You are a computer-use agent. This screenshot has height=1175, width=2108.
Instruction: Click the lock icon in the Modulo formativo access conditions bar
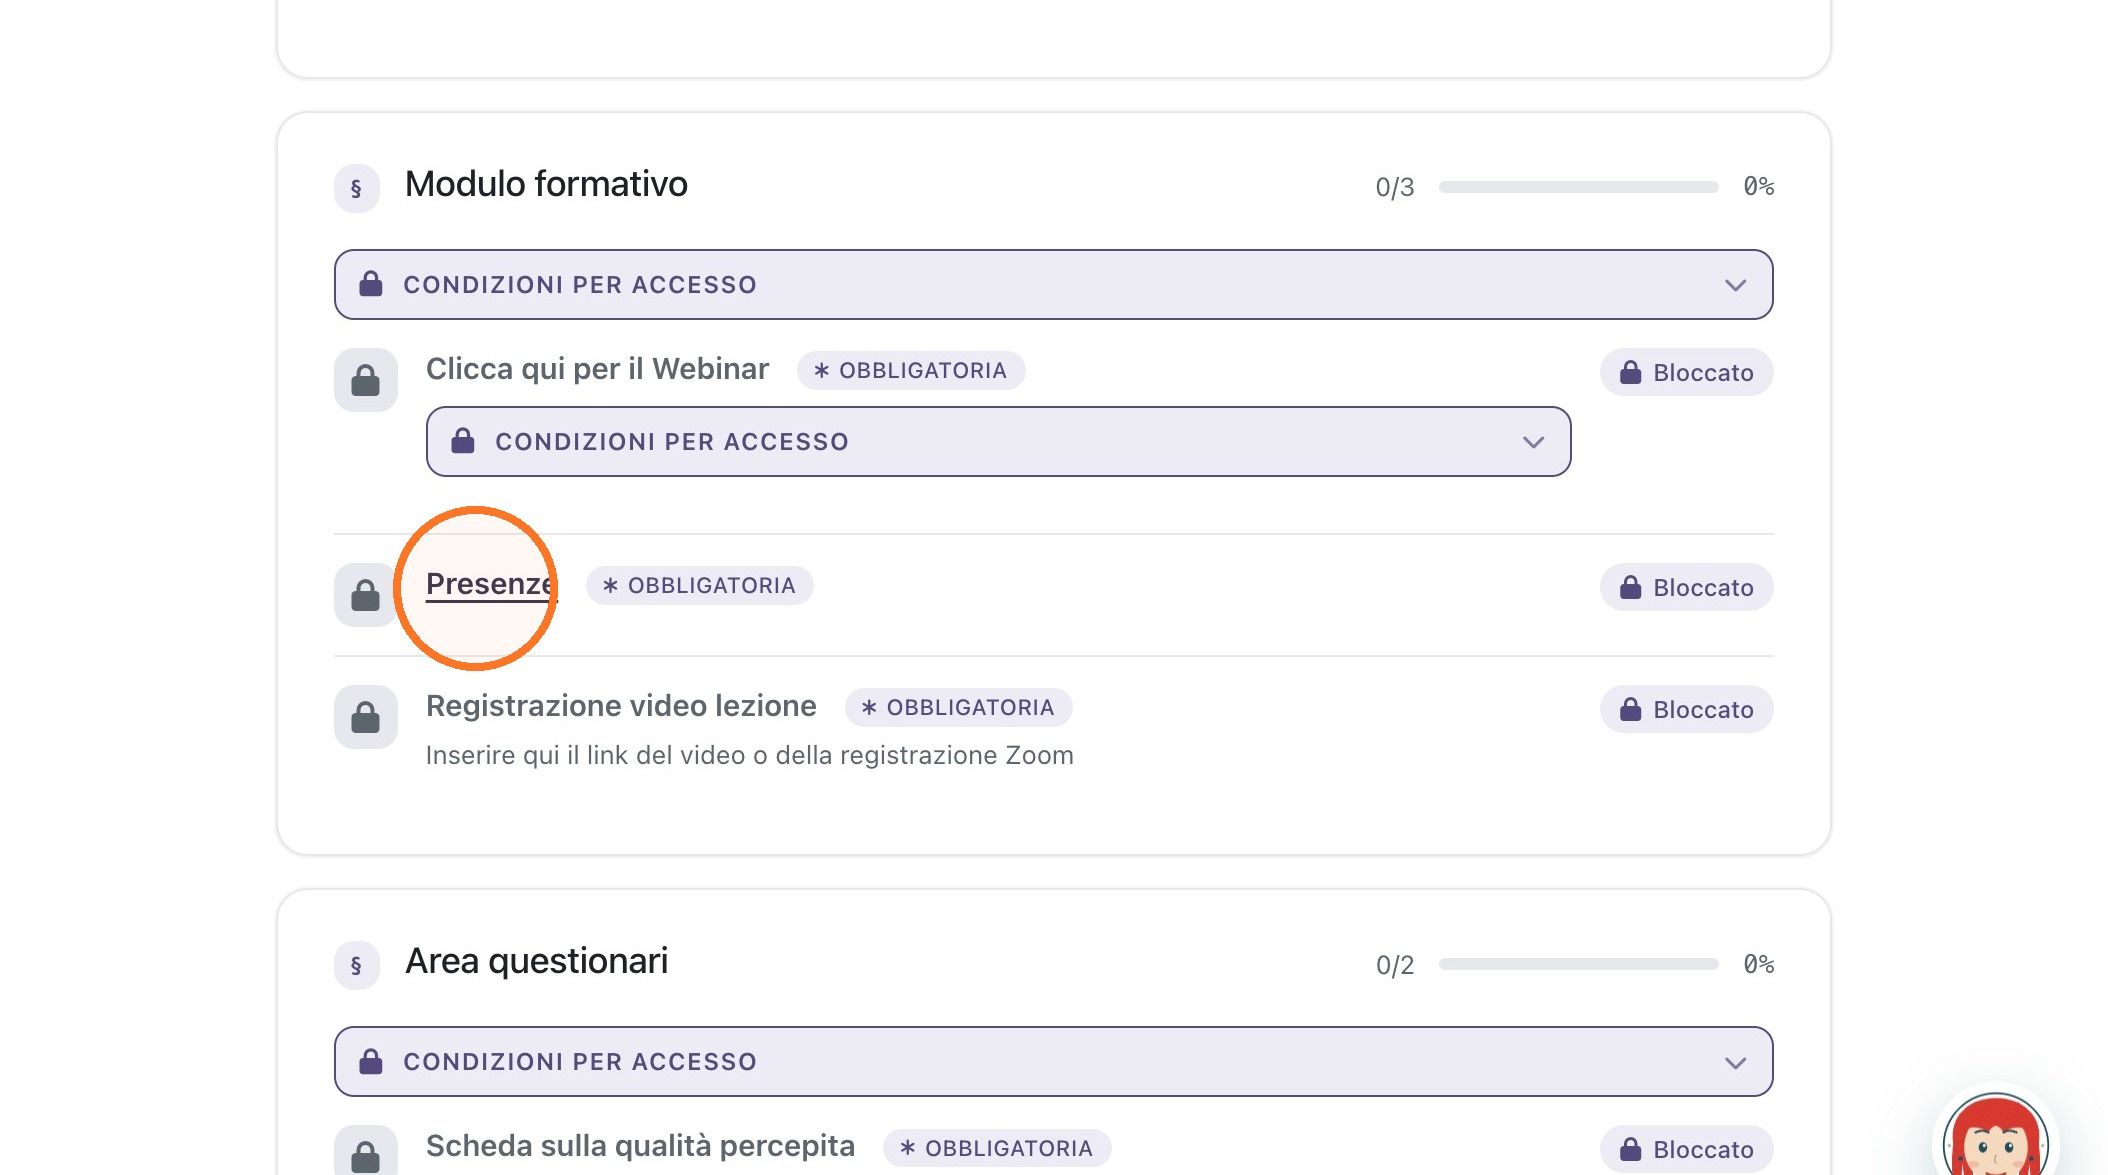(x=371, y=284)
